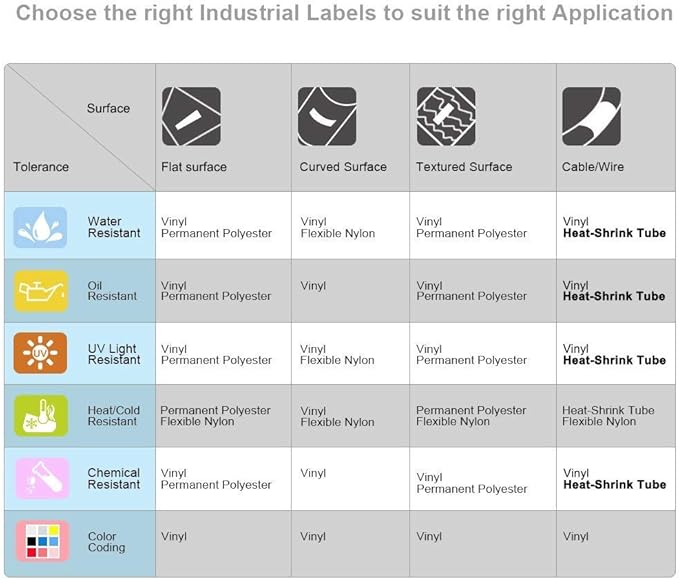Select the Chemical Resistant test tube icon

pos(42,478)
